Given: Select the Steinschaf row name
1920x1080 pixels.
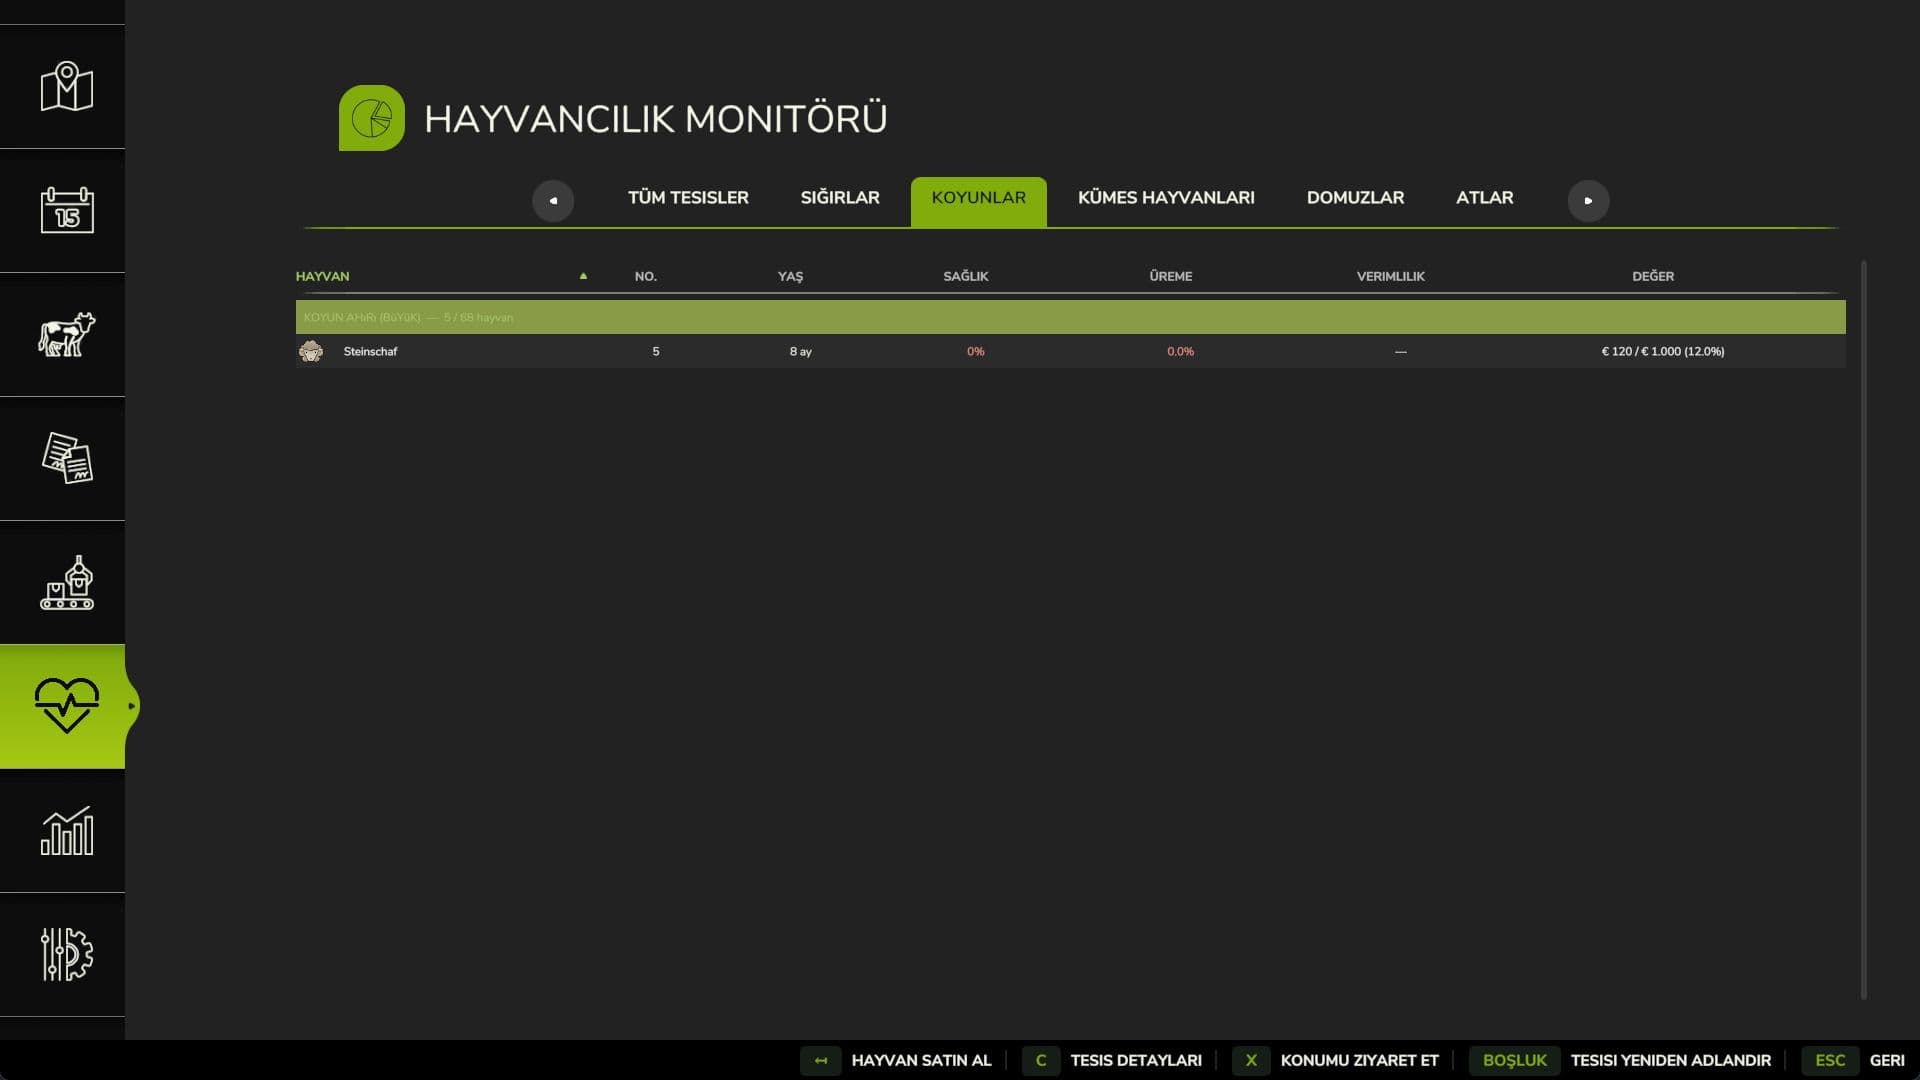Looking at the screenshot, I should [x=370, y=351].
